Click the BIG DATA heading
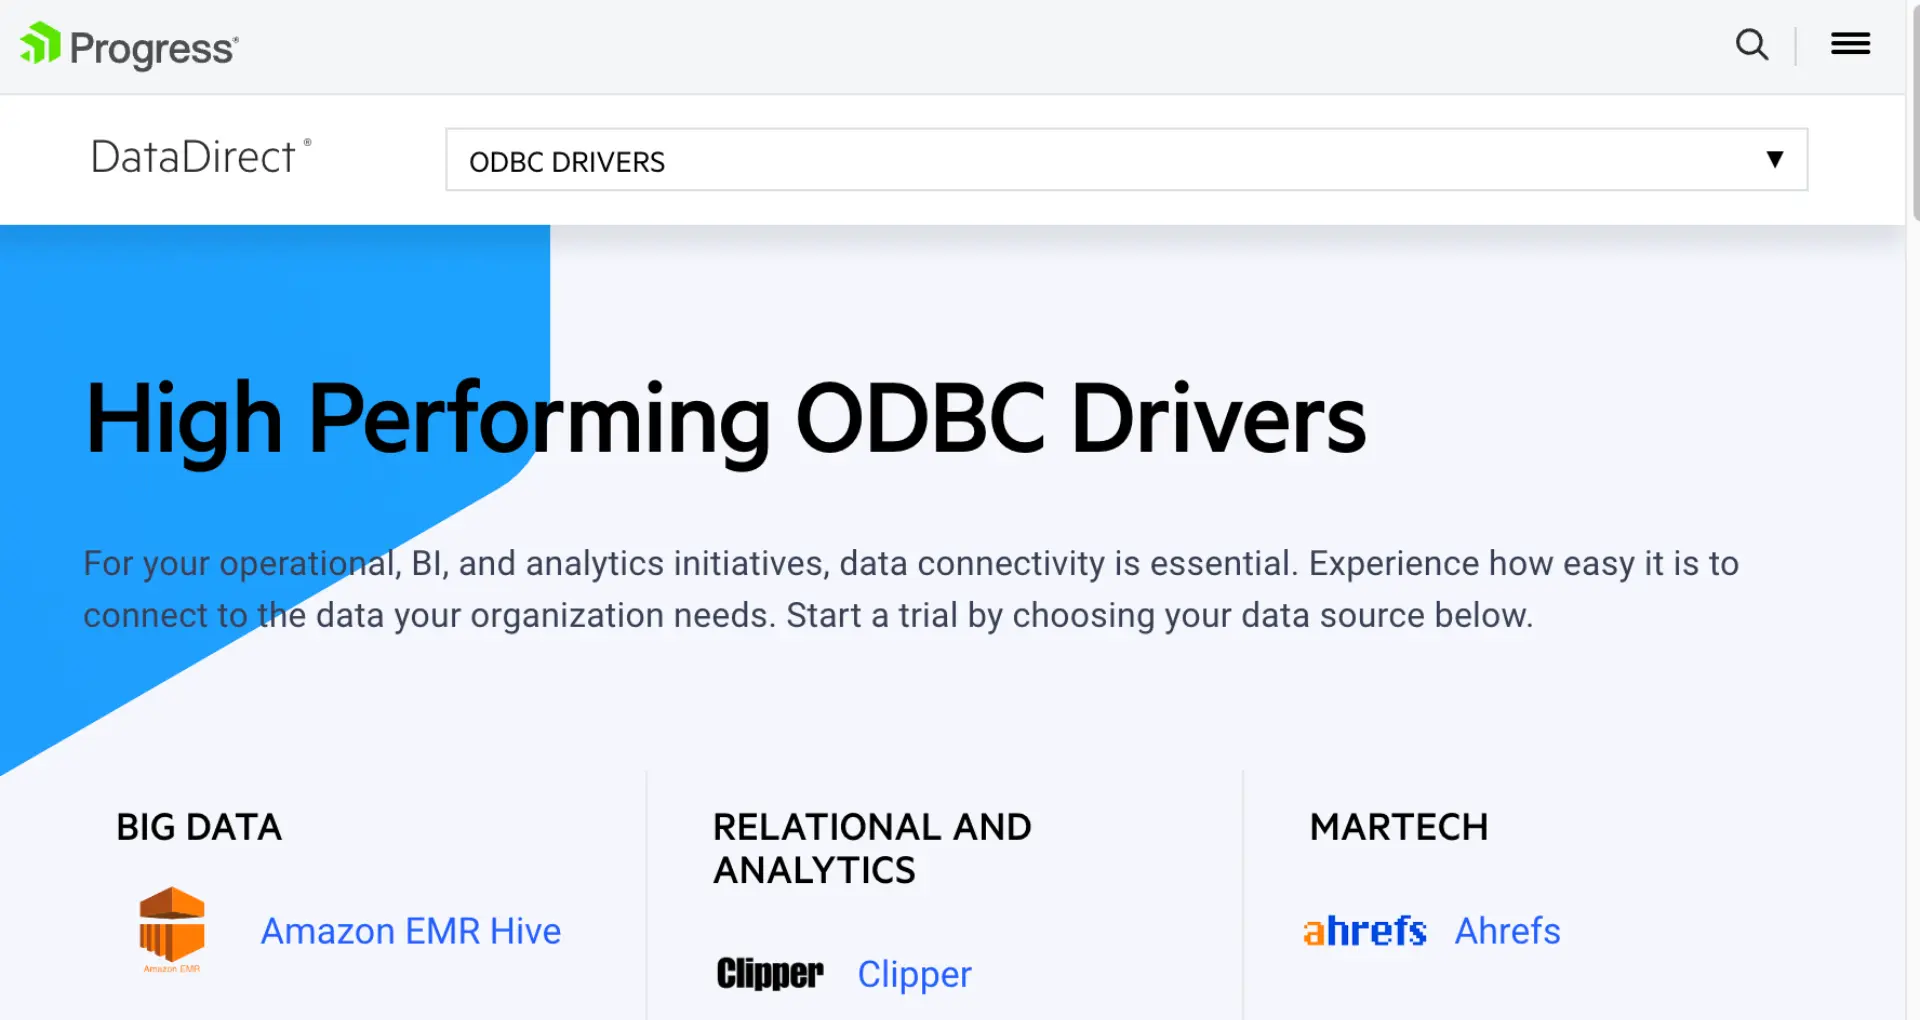The image size is (1920, 1020). [x=199, y=827]
